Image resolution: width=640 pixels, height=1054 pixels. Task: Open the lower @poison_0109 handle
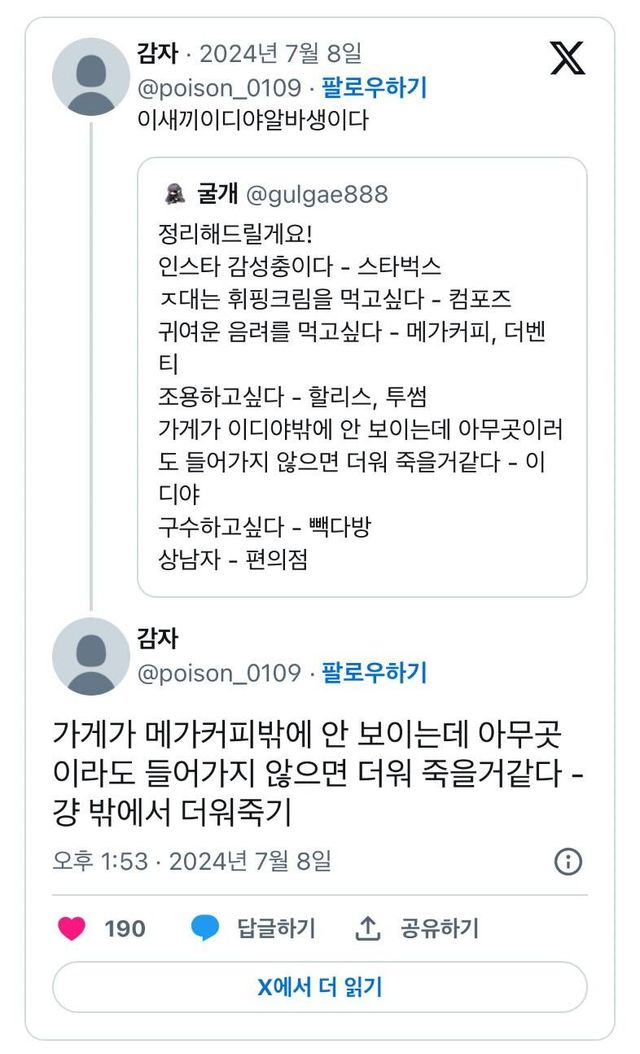(x=219, y=672)
